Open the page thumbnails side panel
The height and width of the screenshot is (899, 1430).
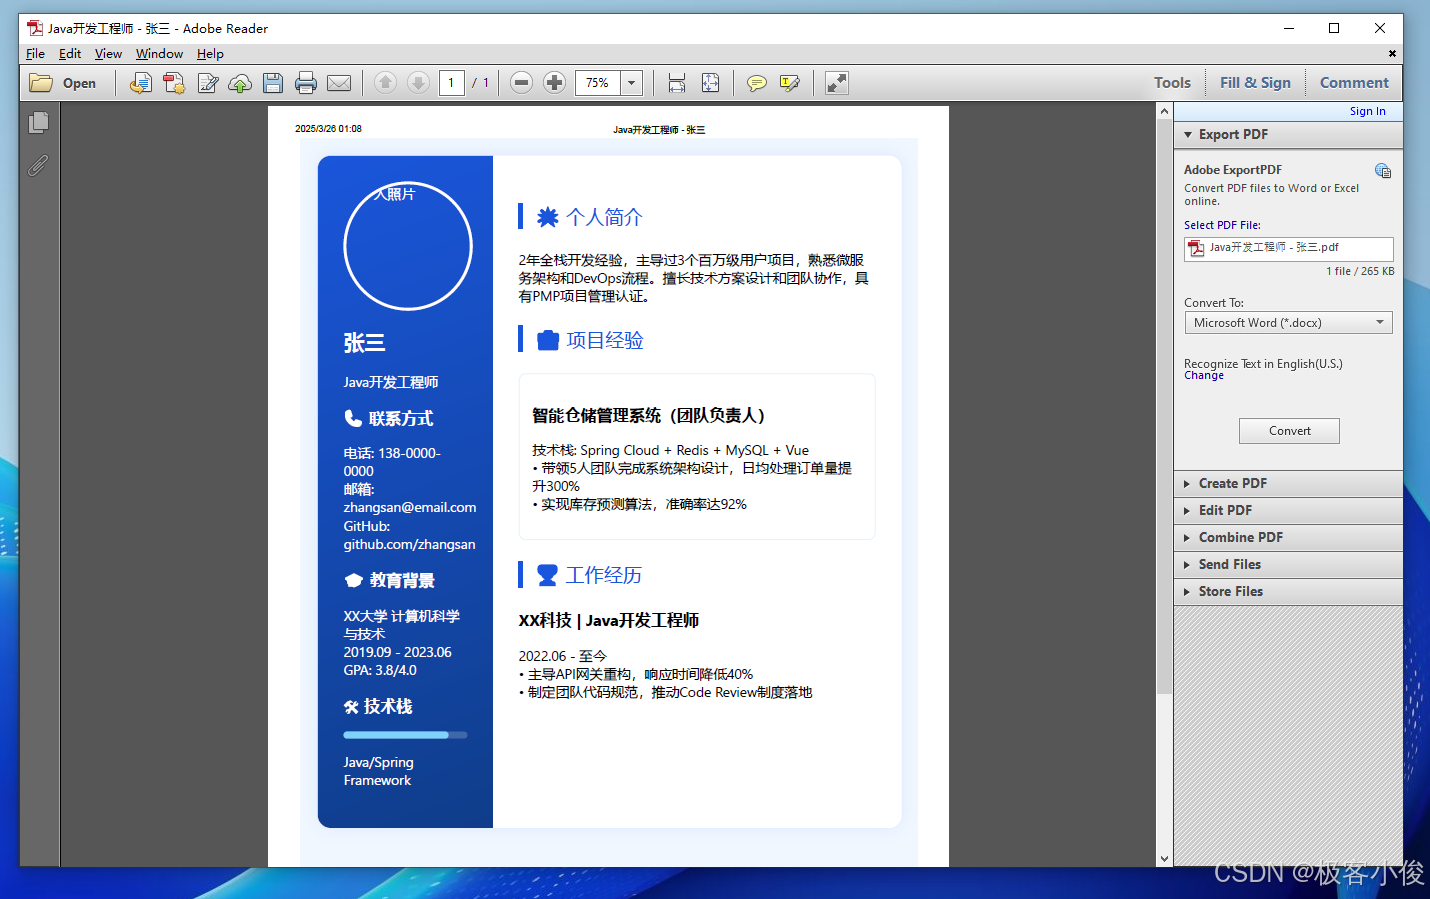tap(39, 122)
